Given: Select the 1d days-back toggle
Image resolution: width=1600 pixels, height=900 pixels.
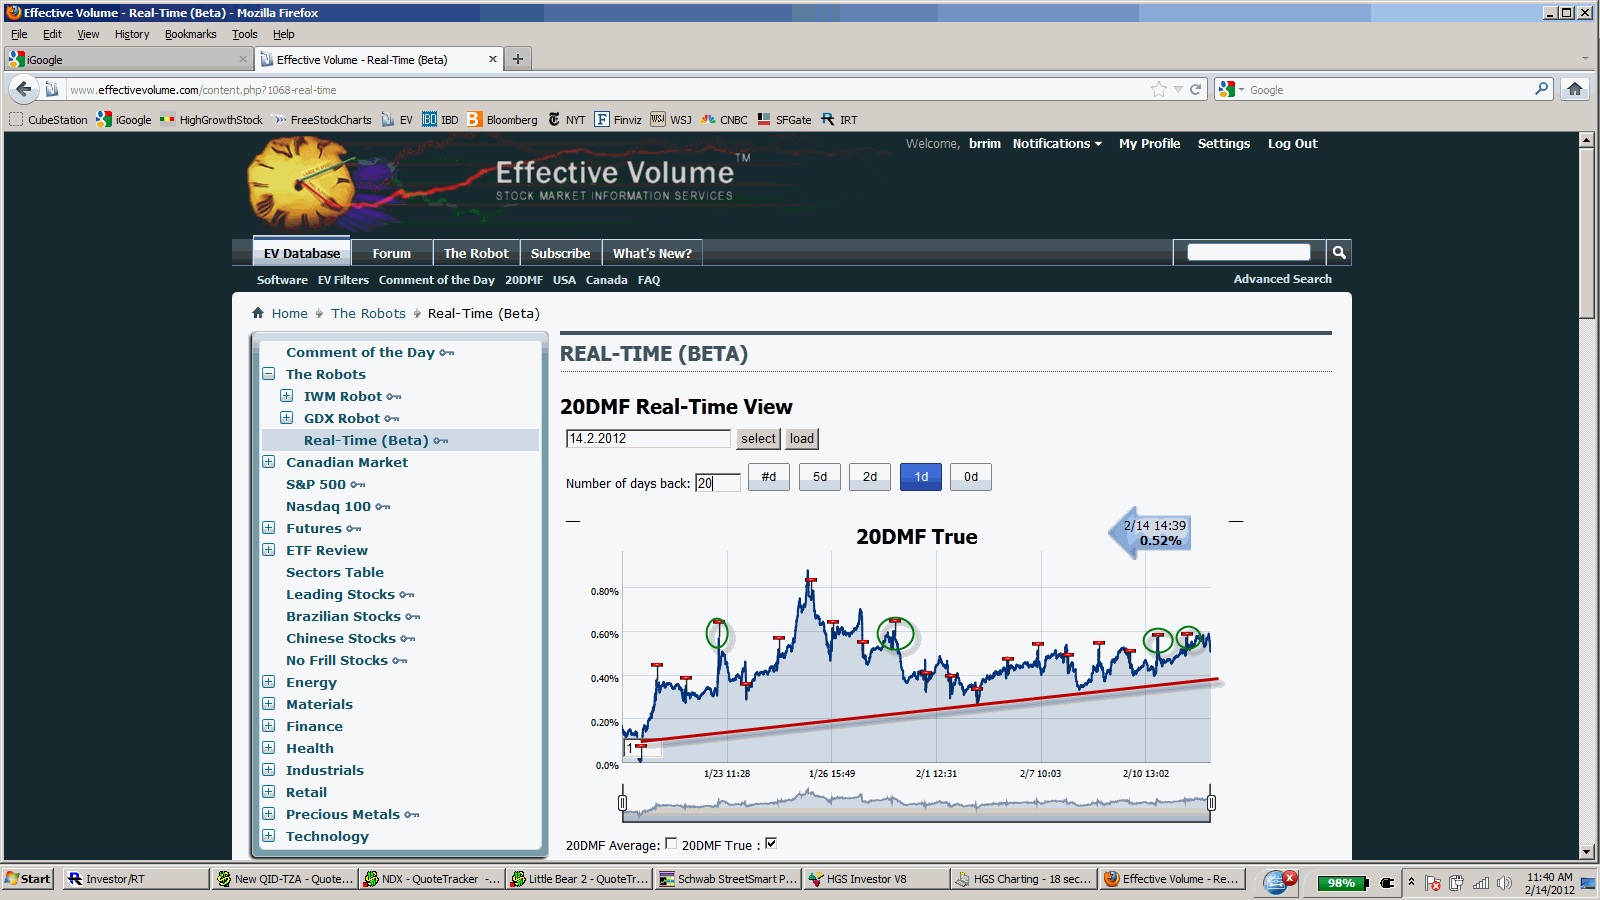Looking at the screenshot, I should click(x=921, y=477).
